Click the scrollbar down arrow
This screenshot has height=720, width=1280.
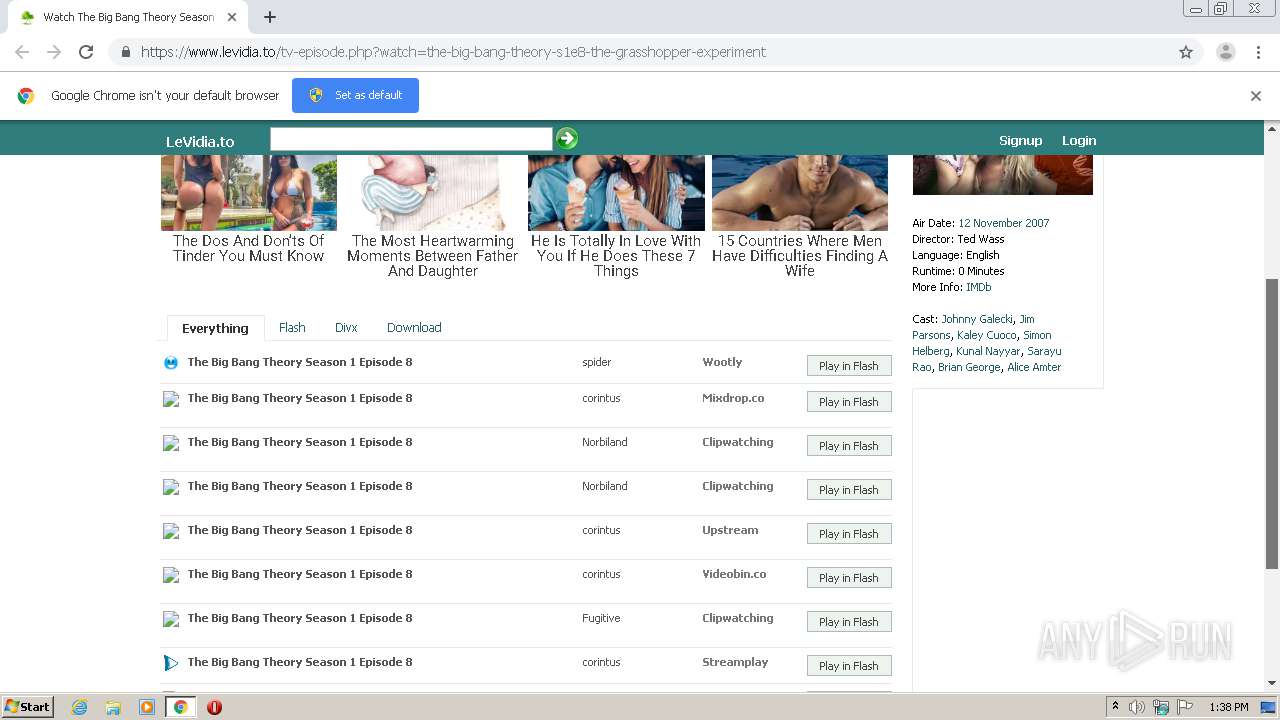tap(1272, 683)
